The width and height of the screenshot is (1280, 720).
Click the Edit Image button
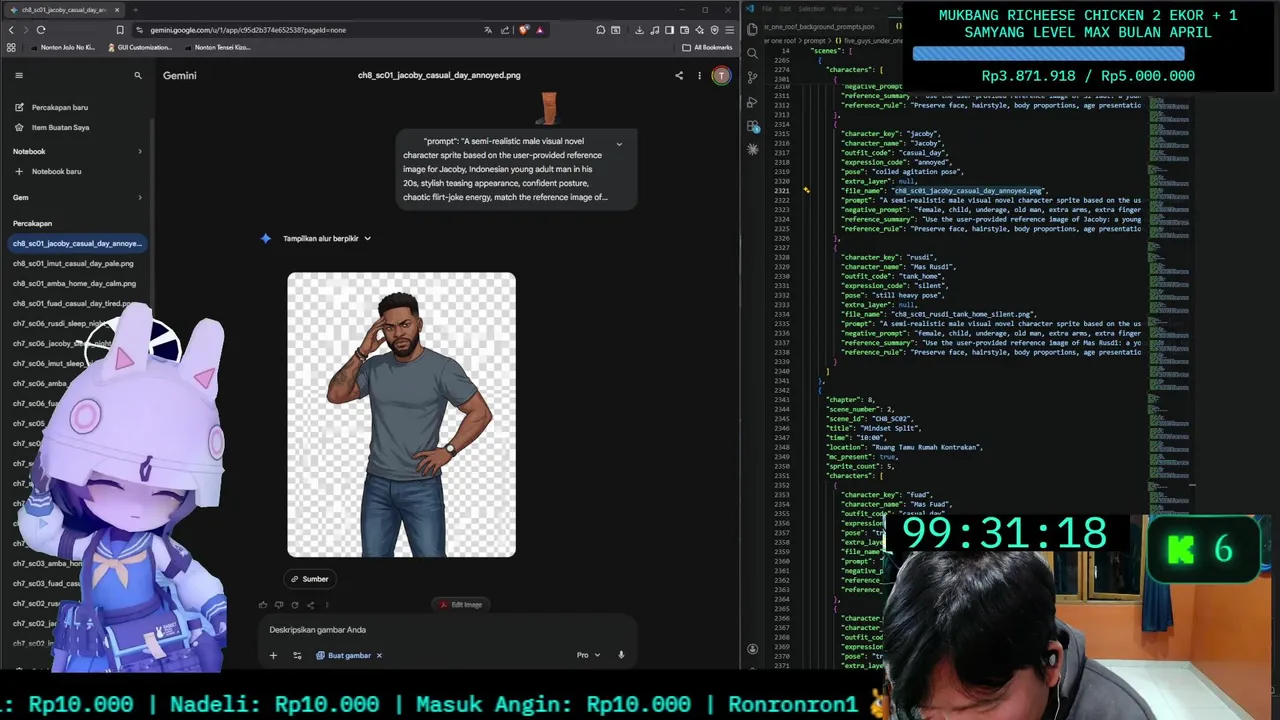tap(461, 604)
